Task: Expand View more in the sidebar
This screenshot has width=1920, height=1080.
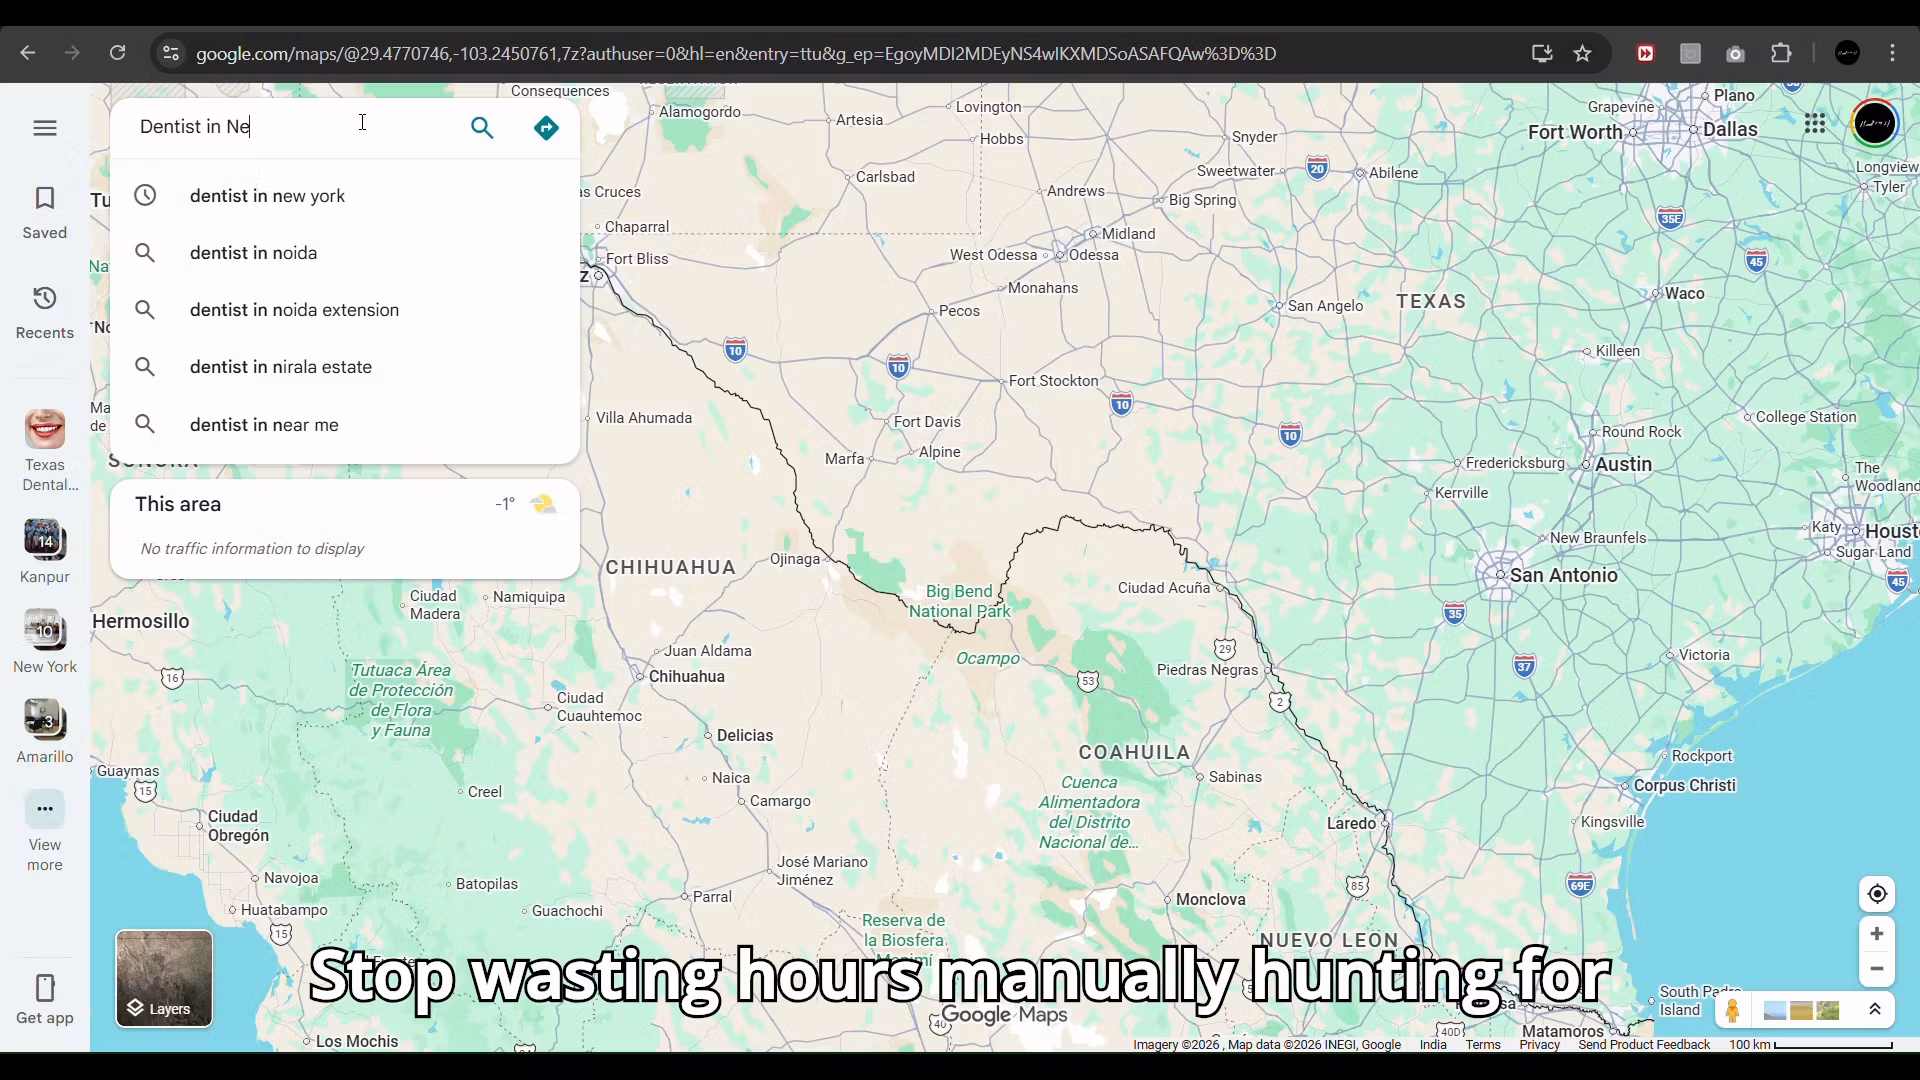Action: pos(45,810)
